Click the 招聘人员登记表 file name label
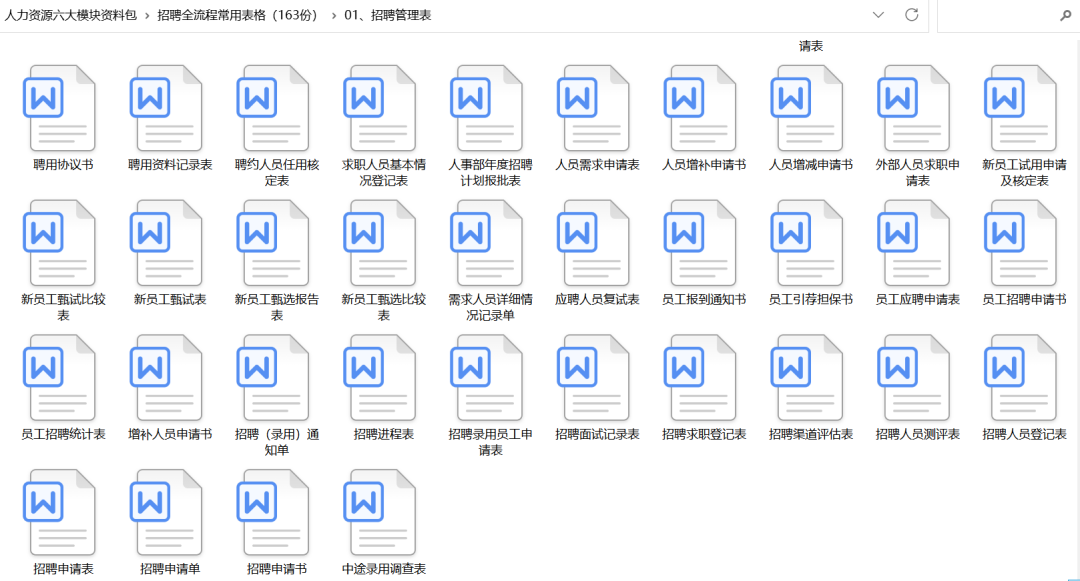This screenshot has width=1080, height=581. [1024, 434]
